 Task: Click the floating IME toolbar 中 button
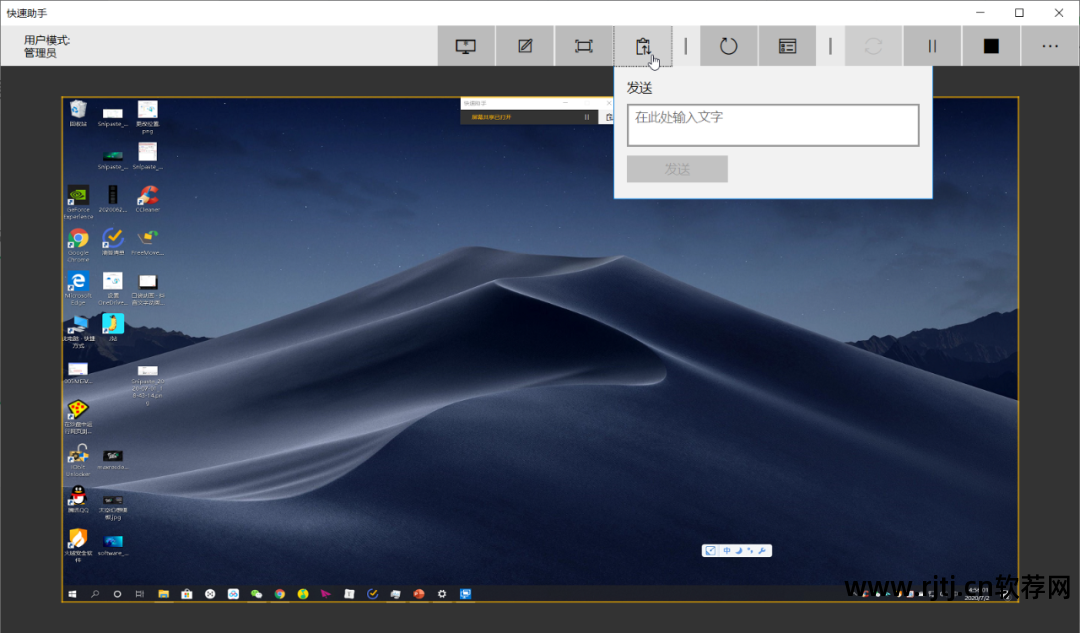click(727, 550)
